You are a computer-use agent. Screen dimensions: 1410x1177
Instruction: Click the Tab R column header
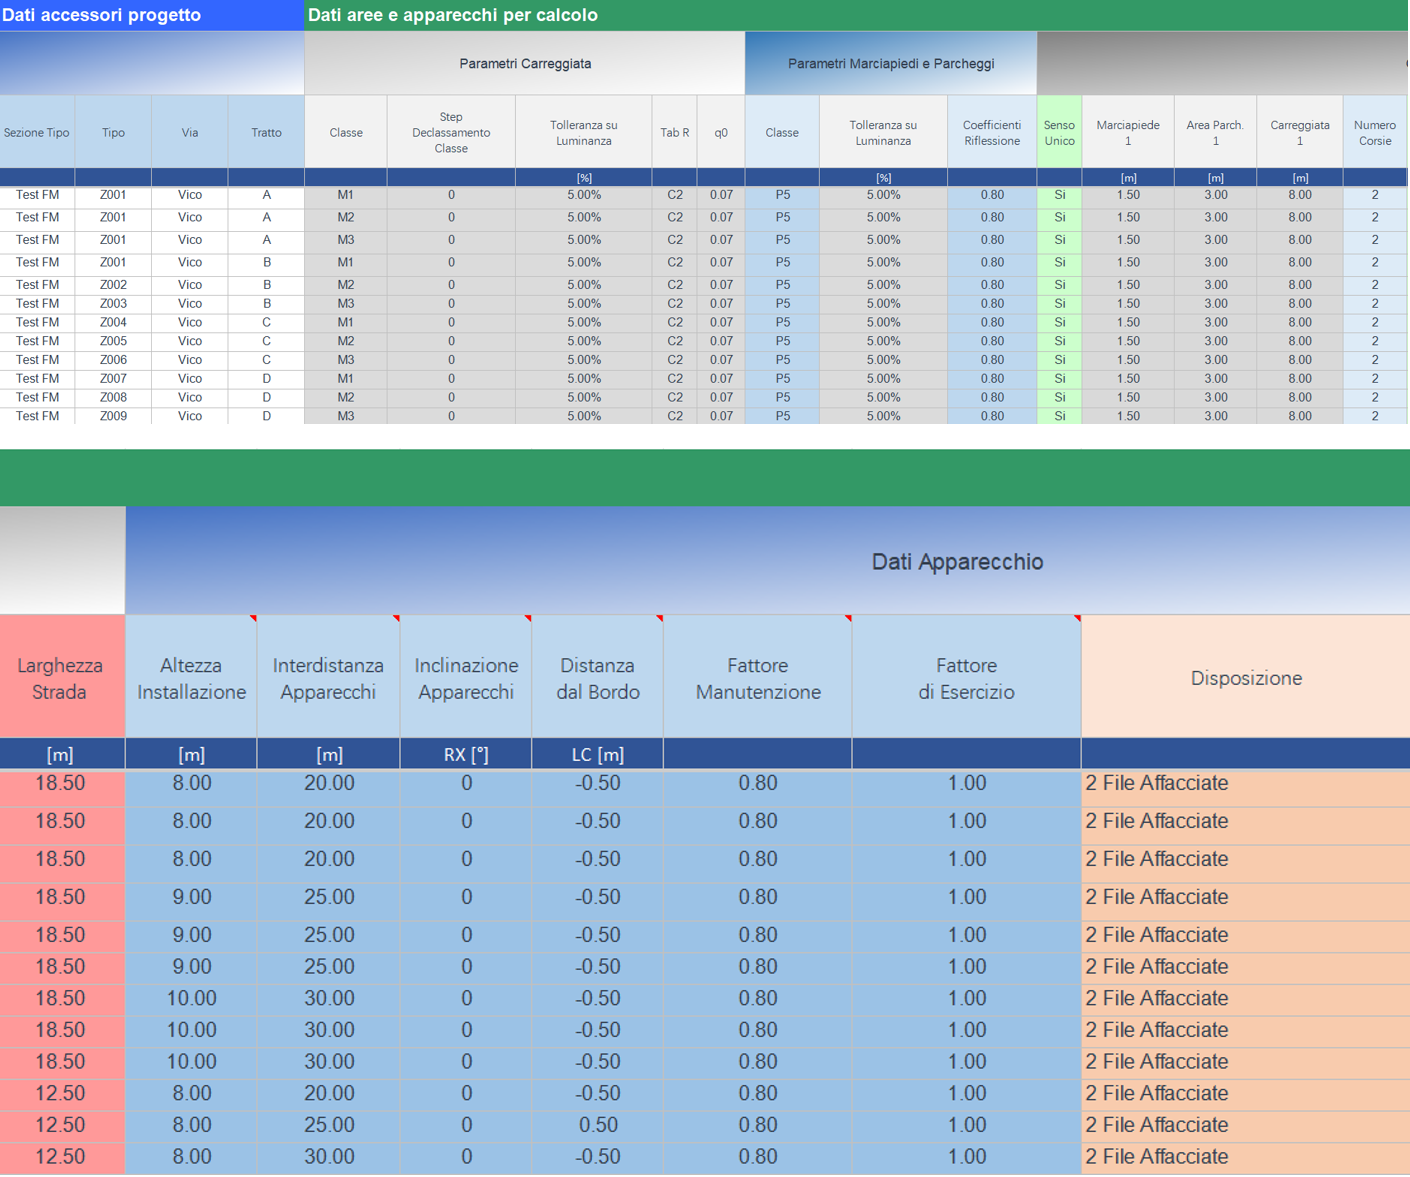[x=674, y=133]
